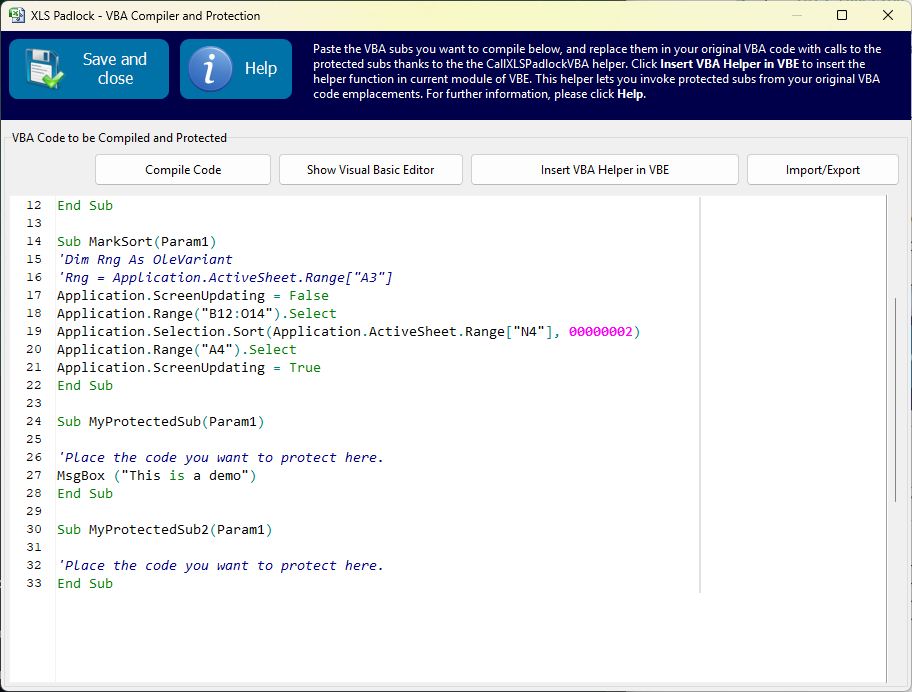Click the magenta value 00000002
Screen dimensions: 912x692
point(600,331)
